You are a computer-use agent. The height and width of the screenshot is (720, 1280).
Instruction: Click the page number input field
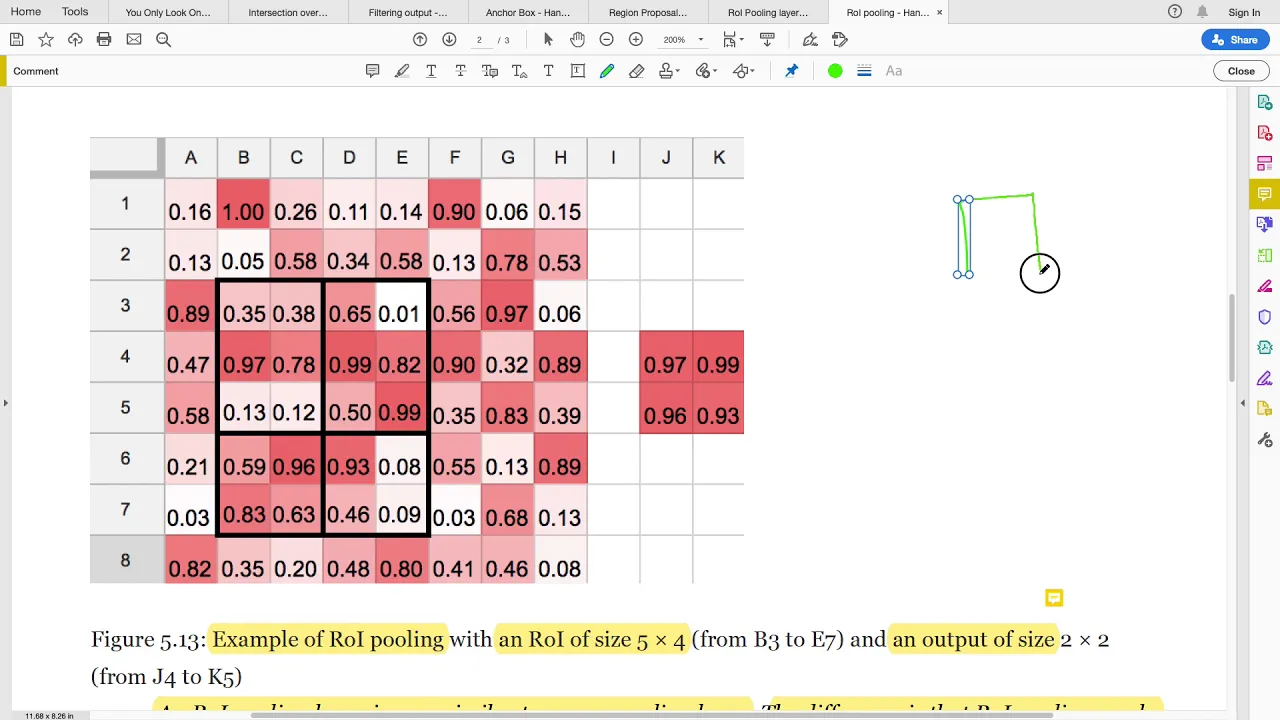coord(480,39)
